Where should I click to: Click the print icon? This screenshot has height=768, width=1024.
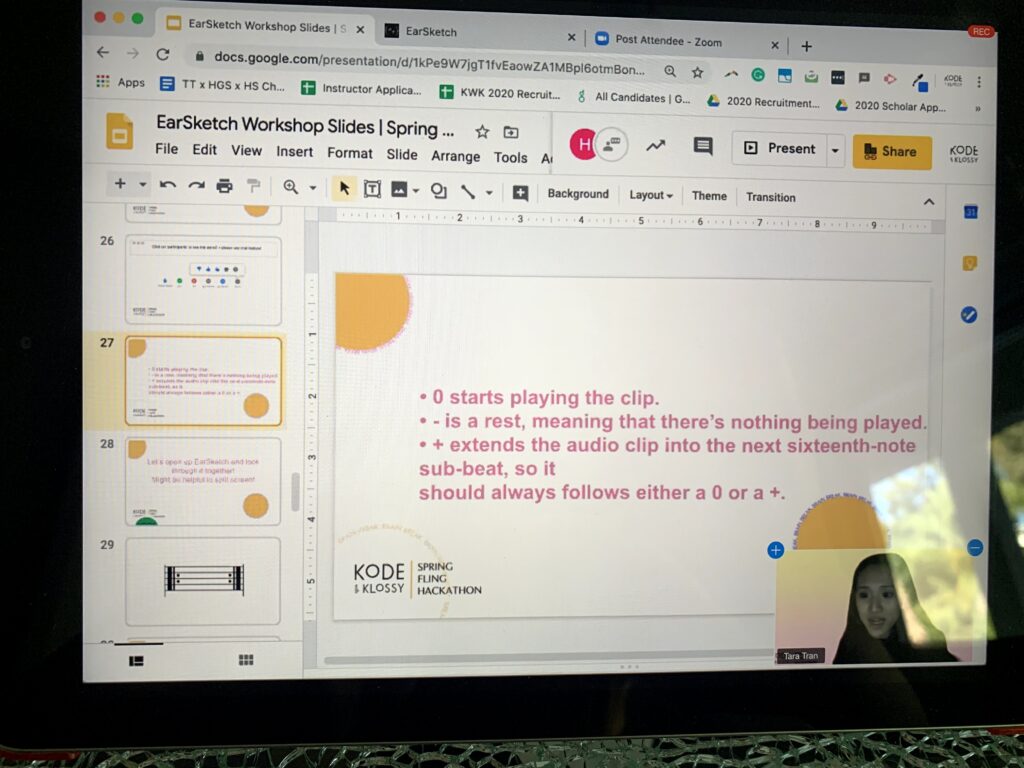[224, 187]
